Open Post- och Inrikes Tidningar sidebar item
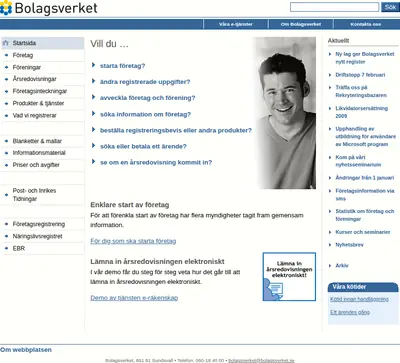The height and width of the screenshot is (363, 400). (34, 195)
